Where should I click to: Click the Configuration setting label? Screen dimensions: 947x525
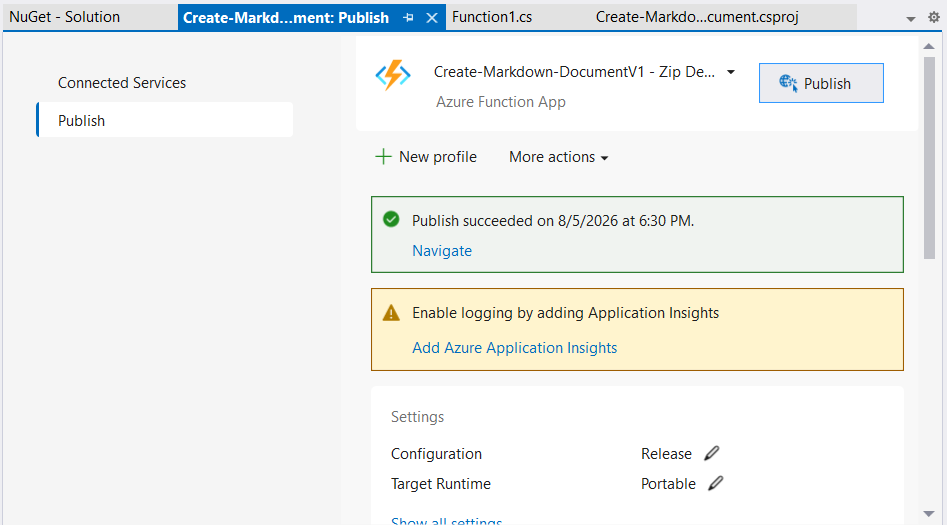pos(436,454)
